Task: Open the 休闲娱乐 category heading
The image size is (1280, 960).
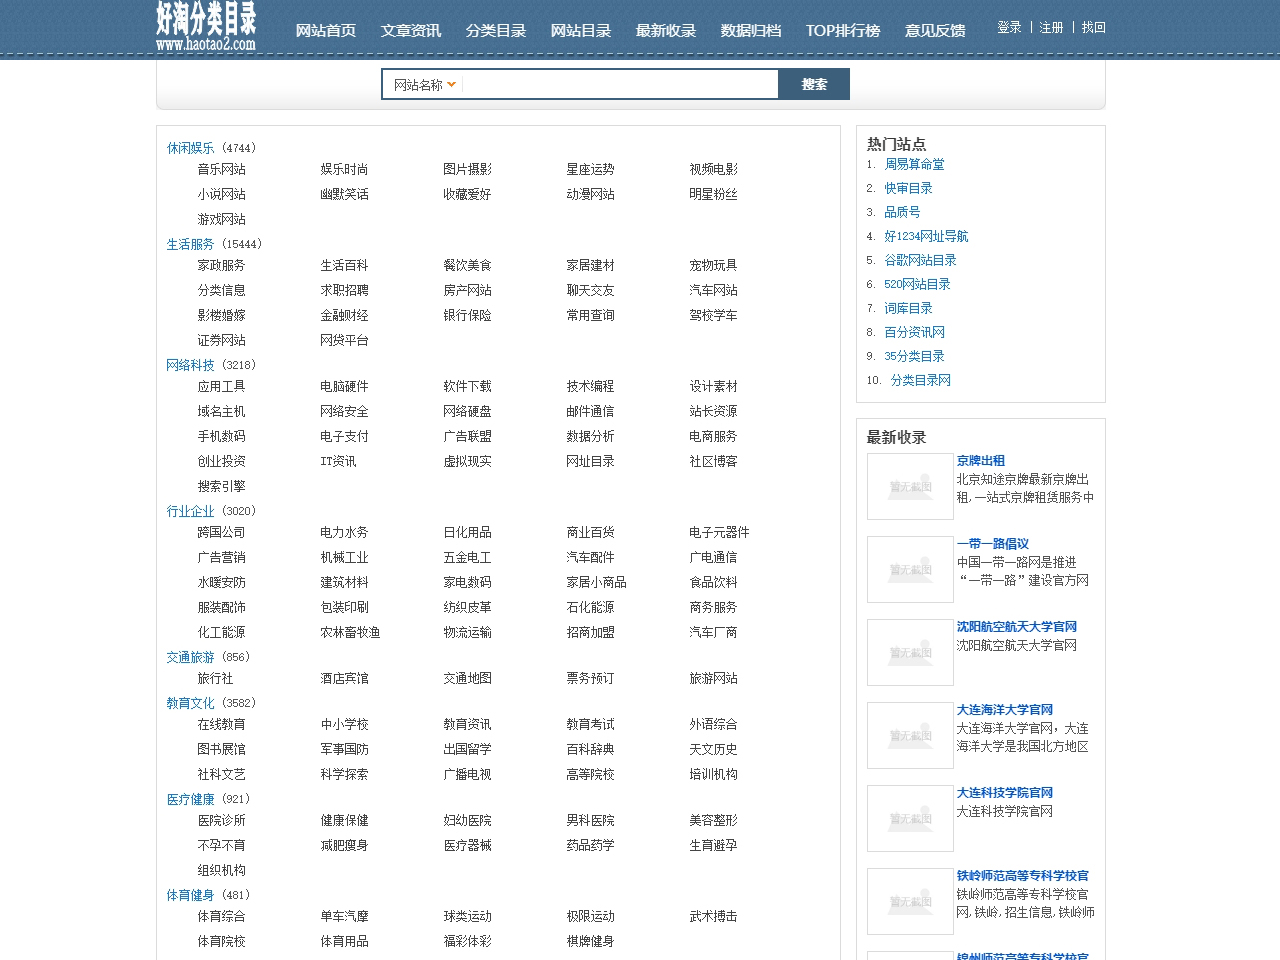Action: tap(190, 148)
